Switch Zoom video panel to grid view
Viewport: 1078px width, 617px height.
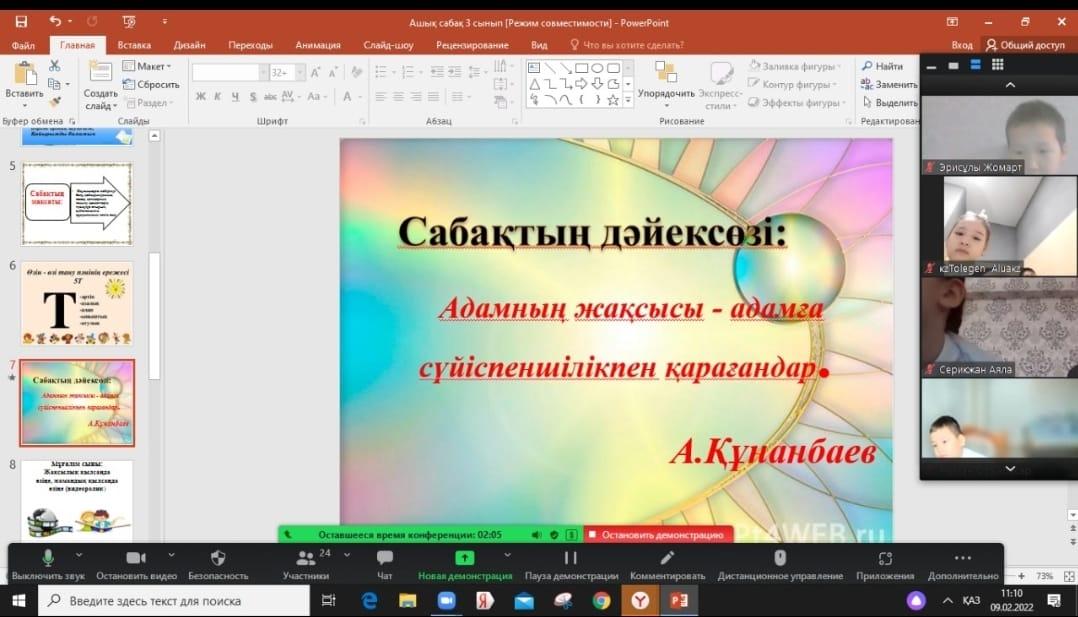point(998,65)
